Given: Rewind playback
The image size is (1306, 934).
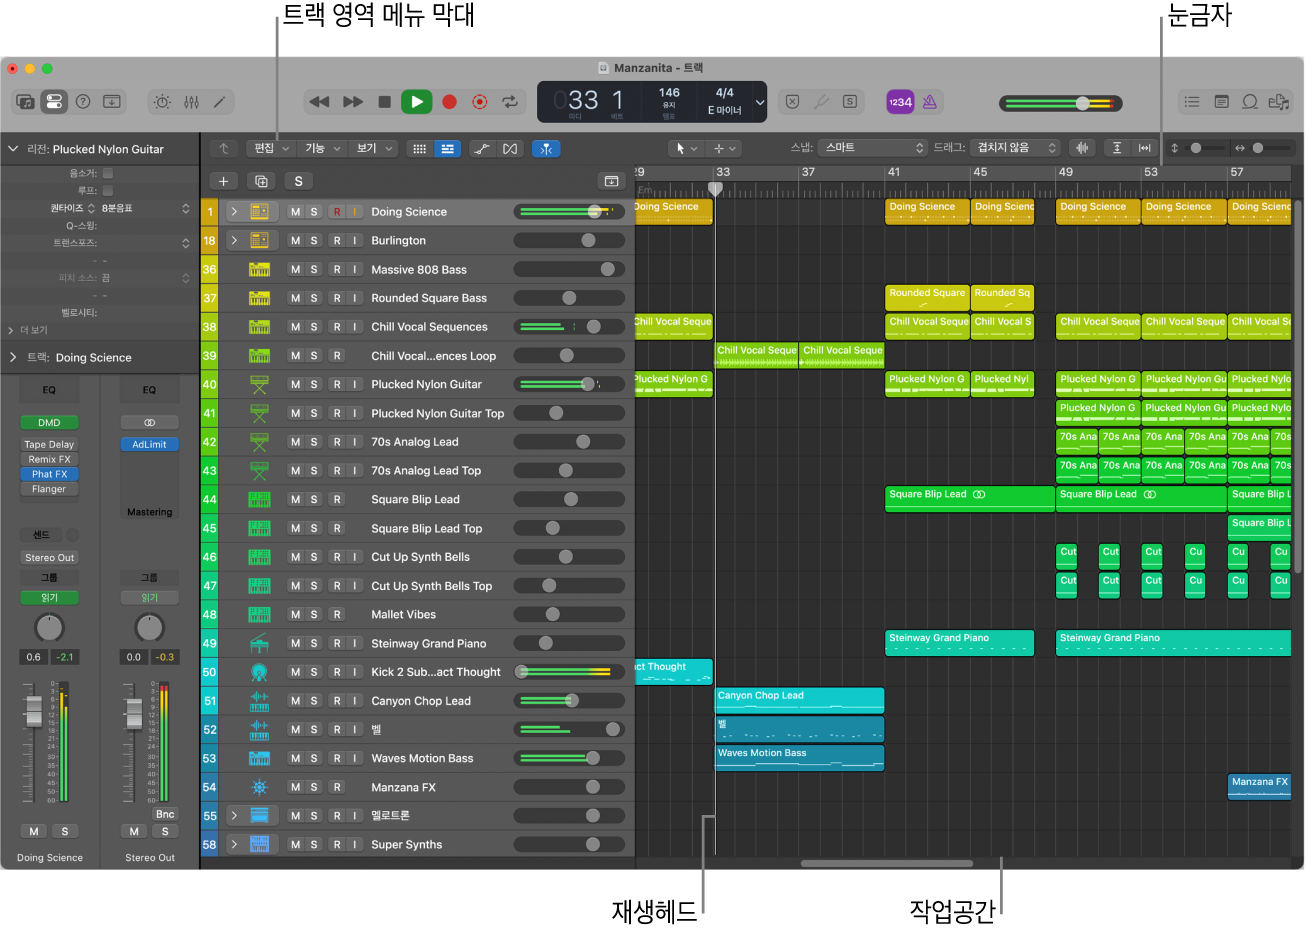Looking at the screenshot, I should tap(319, 102).
